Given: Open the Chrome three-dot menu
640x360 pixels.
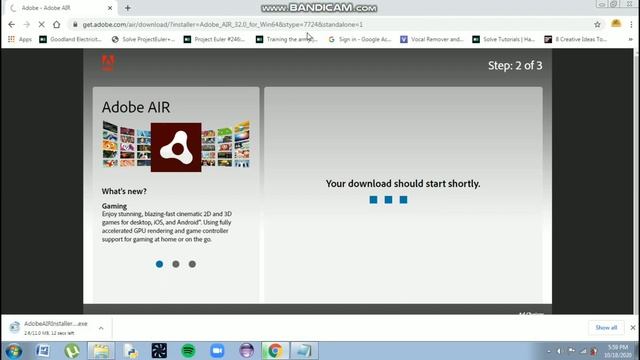Looking at the screenshot, I should coord(631,24).
